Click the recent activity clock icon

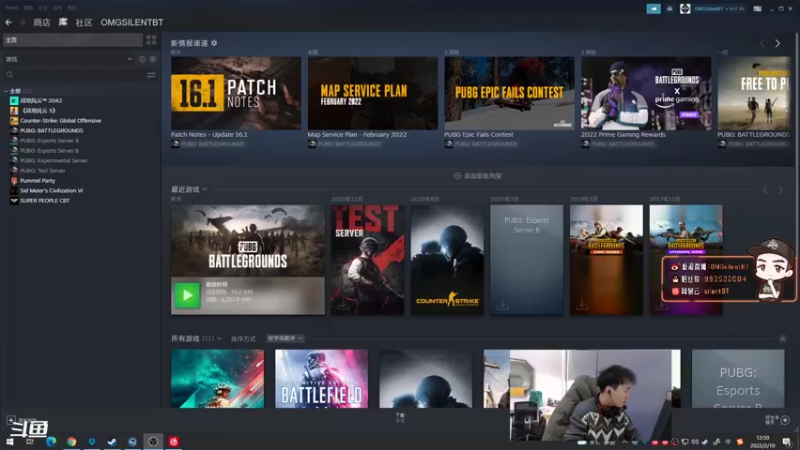point(142,59)
